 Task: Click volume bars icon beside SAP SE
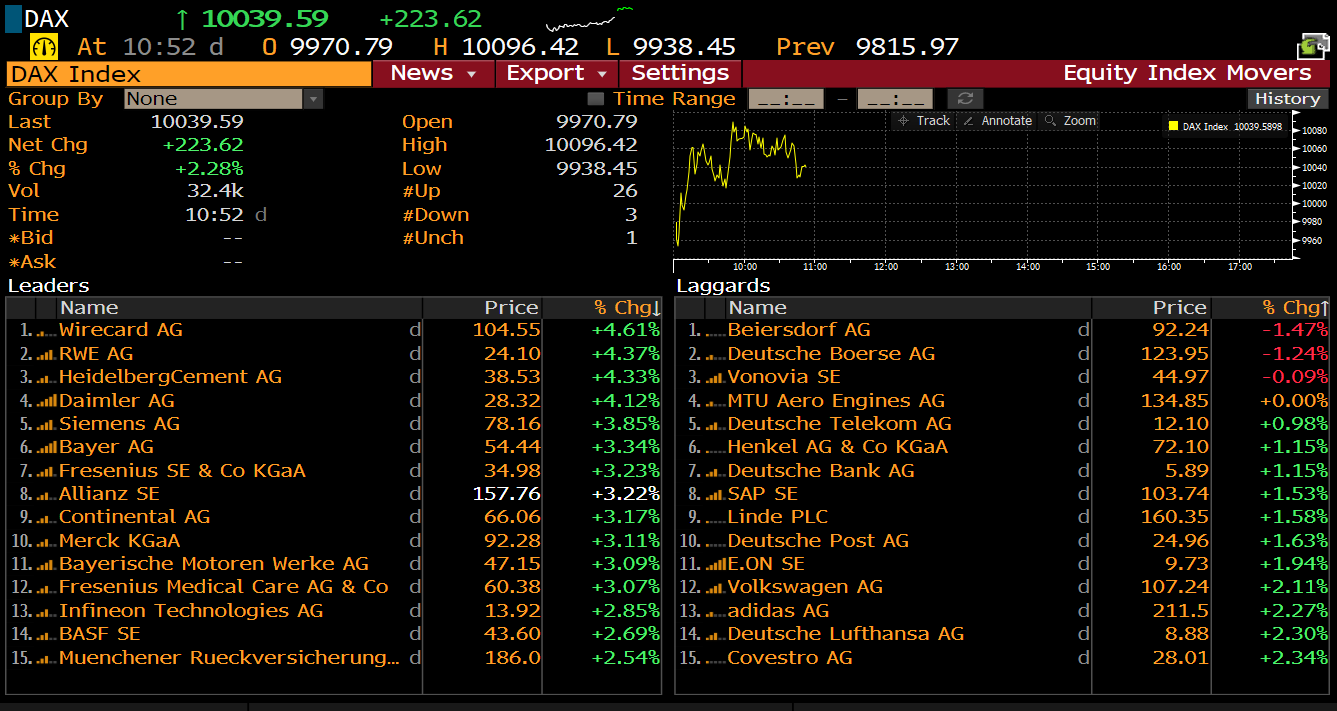pos(715,494)
